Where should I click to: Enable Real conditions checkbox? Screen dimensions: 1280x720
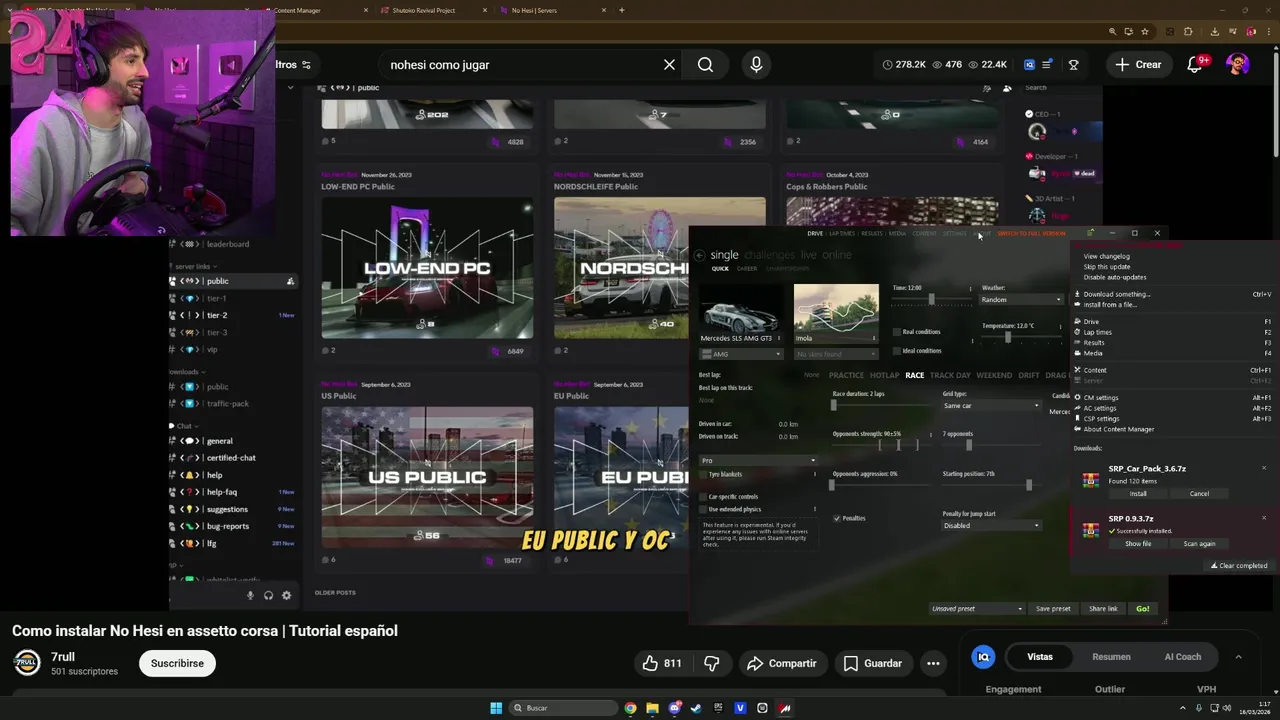897,332
